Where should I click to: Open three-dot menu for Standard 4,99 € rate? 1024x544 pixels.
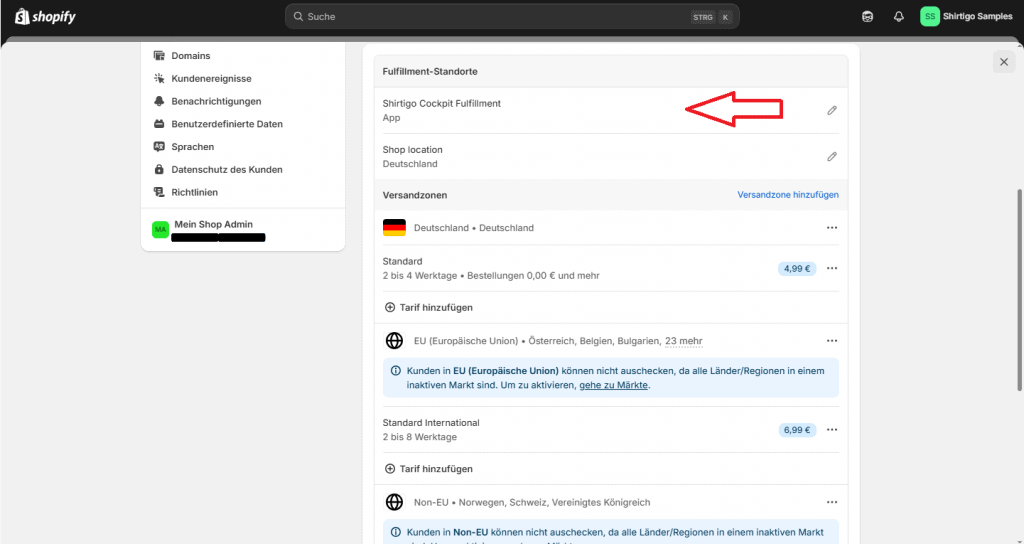point(832,268)
